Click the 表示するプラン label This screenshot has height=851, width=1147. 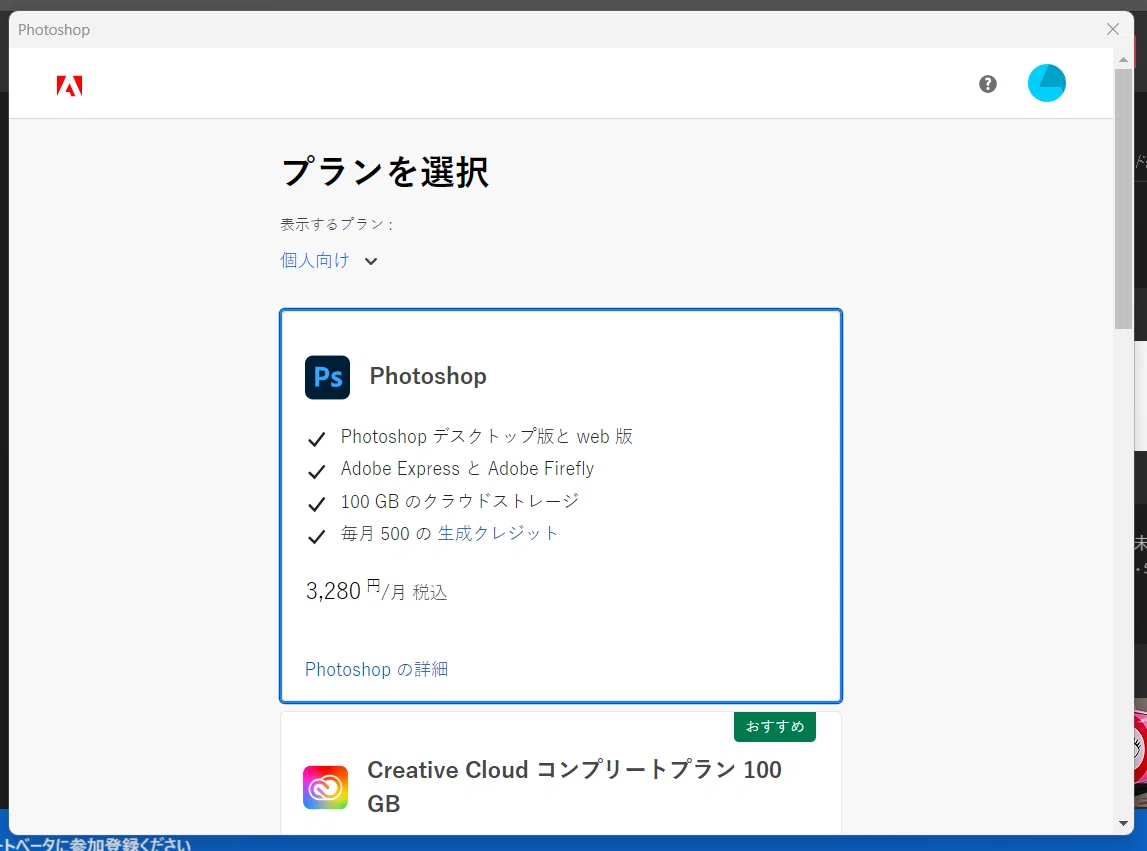click(336, 225)
